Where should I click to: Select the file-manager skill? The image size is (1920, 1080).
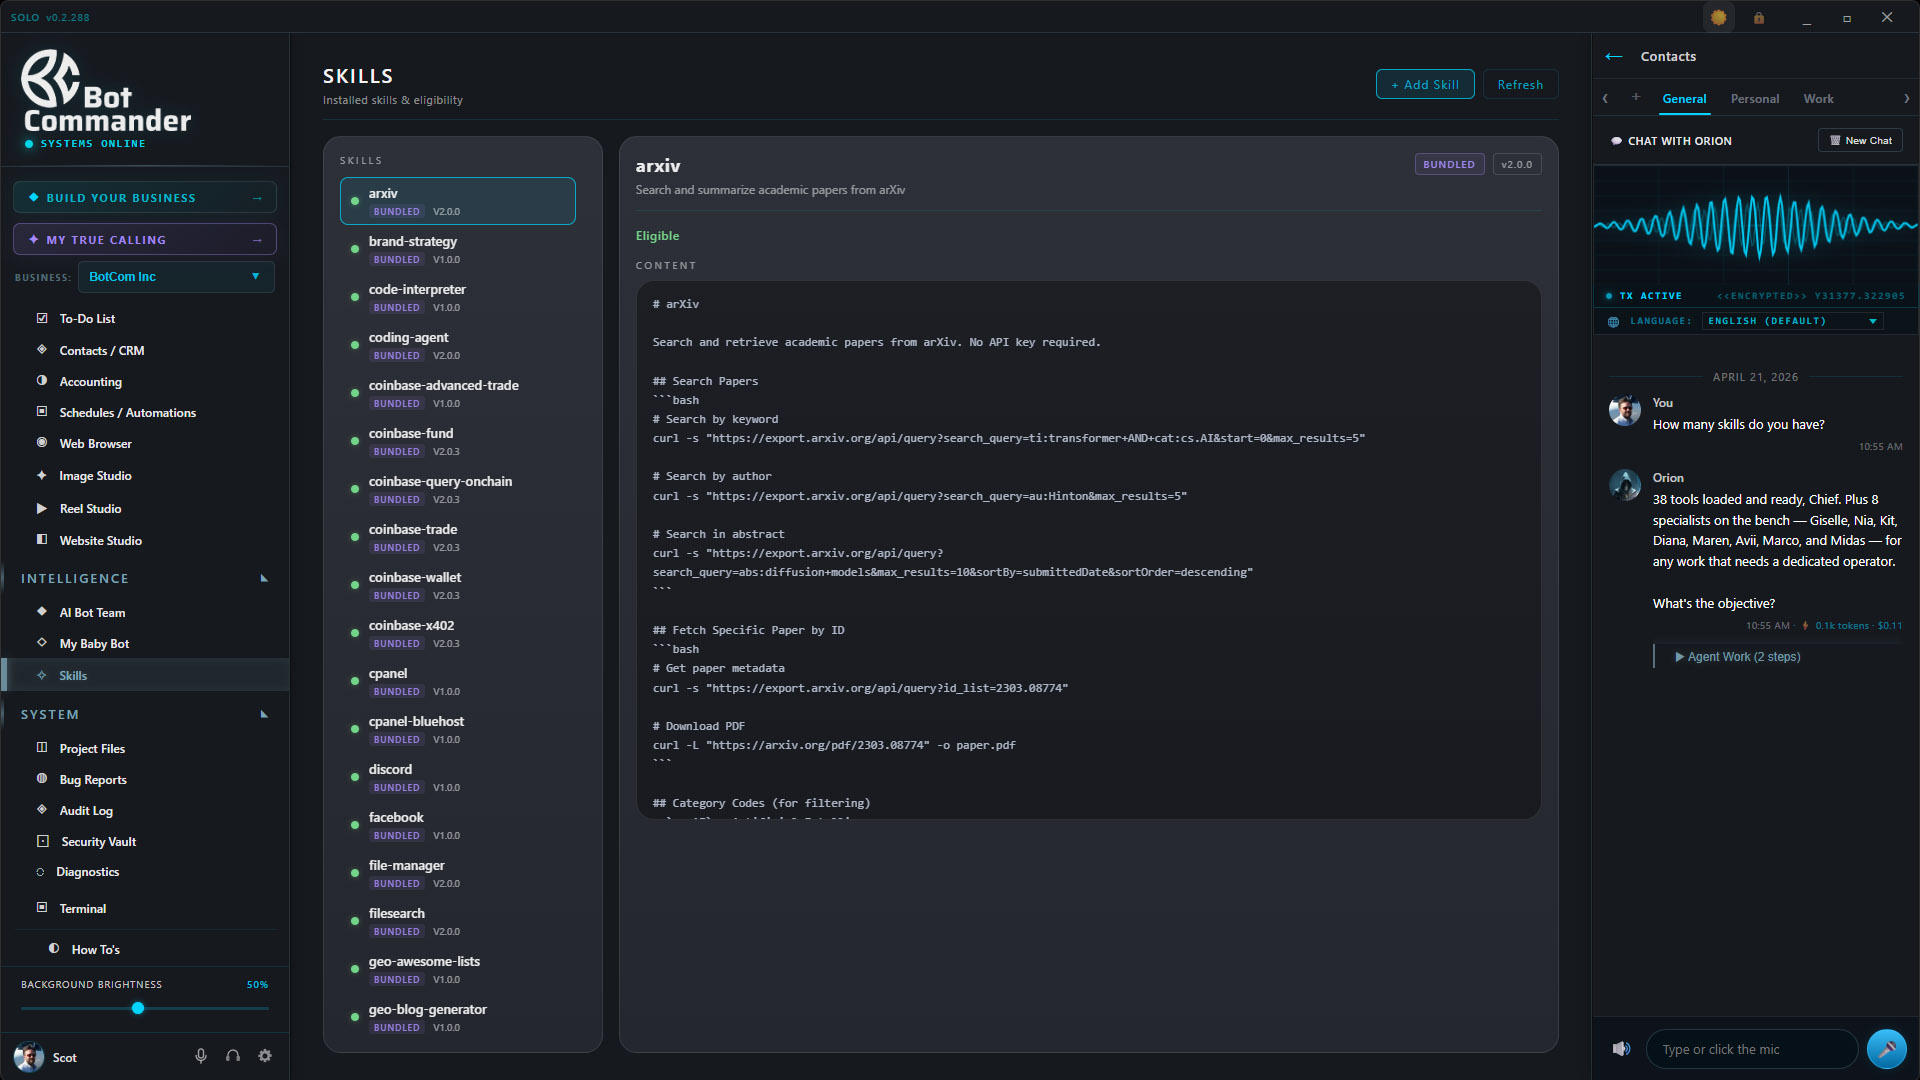pos(458,874)
